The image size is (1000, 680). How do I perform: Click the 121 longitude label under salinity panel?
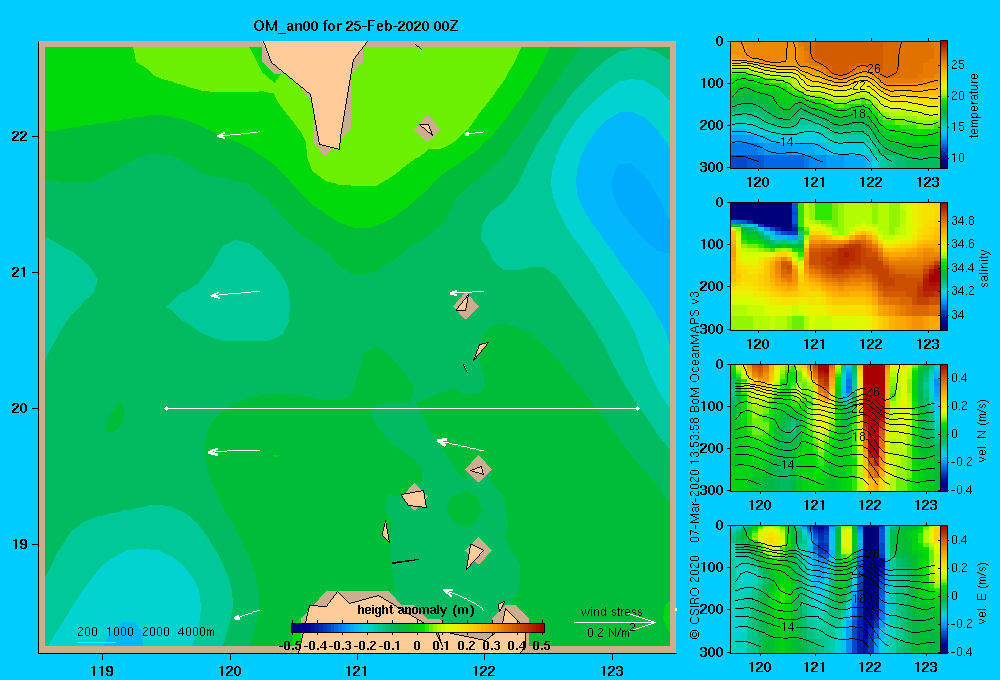[814, 344]
